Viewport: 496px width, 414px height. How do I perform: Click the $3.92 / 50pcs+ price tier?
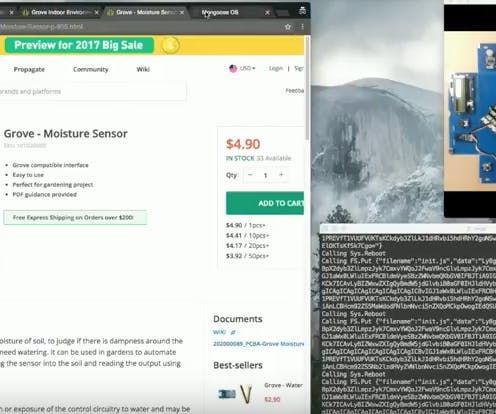247,256
